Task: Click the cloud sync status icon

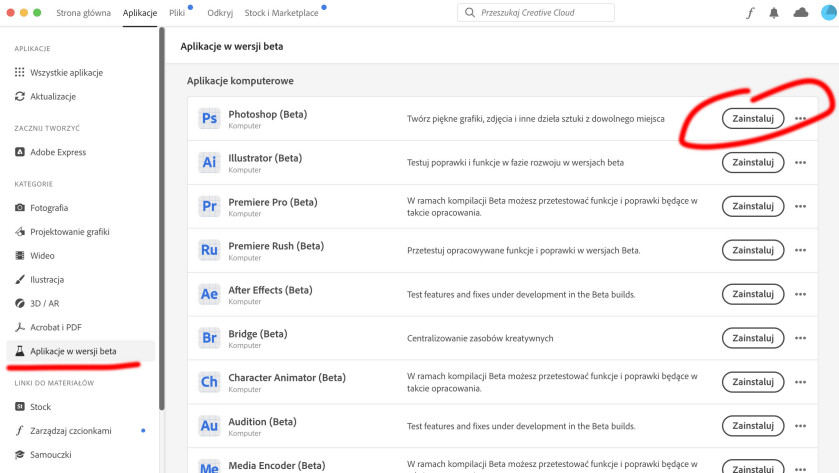Action: [800, 12]
